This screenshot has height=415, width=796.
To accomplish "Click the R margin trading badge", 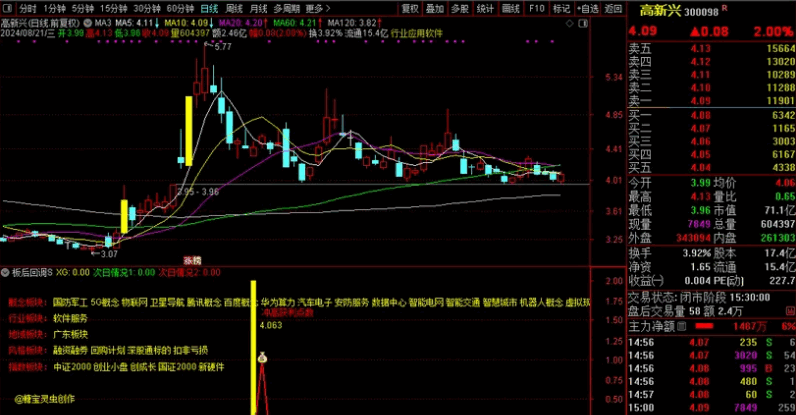I will (724, 8).
